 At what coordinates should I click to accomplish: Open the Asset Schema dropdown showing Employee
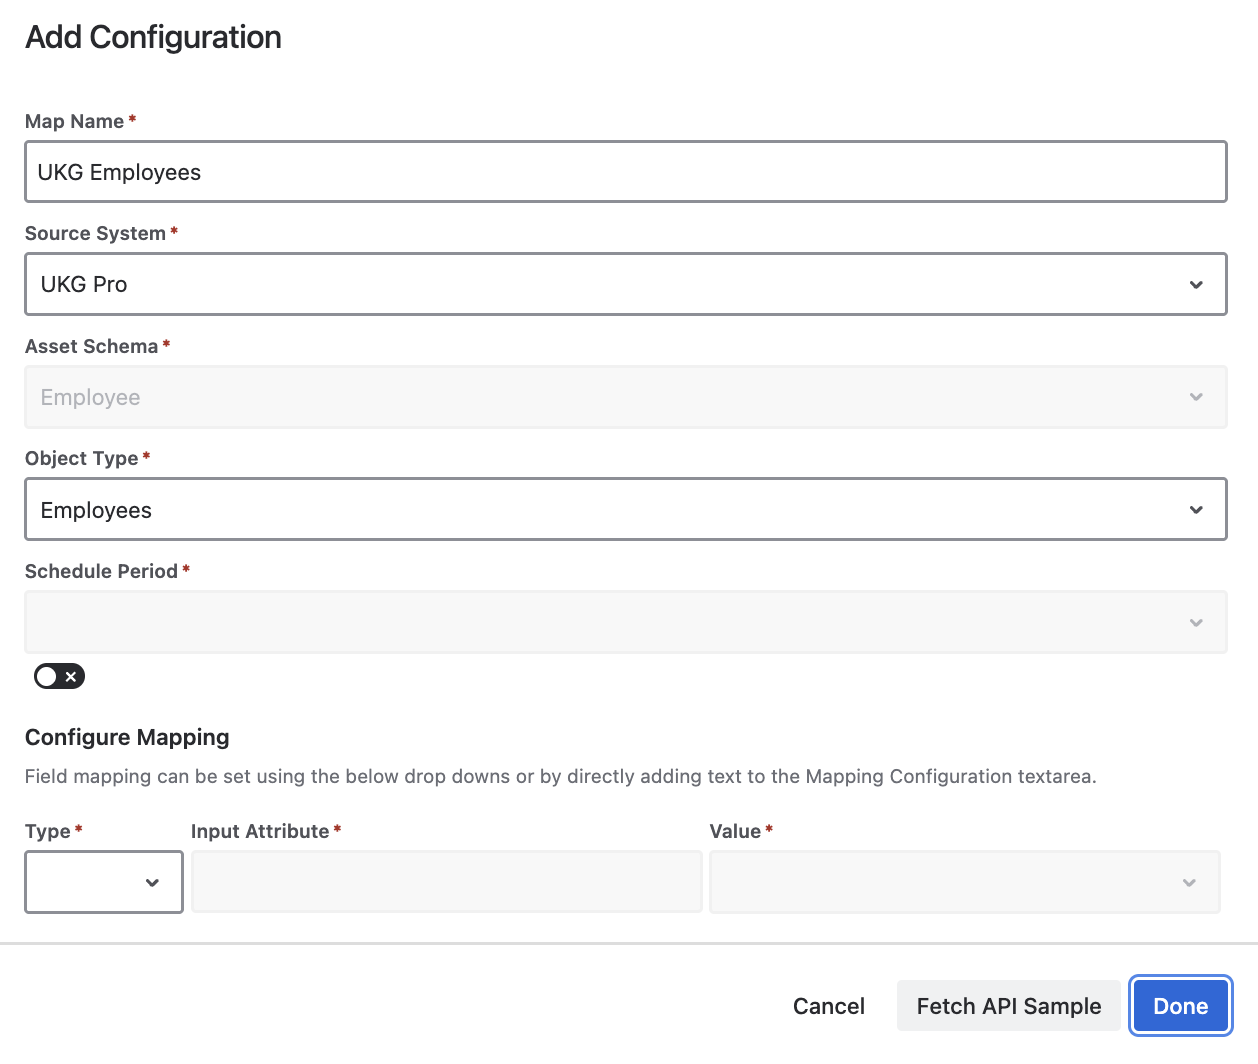coord(626,397)
